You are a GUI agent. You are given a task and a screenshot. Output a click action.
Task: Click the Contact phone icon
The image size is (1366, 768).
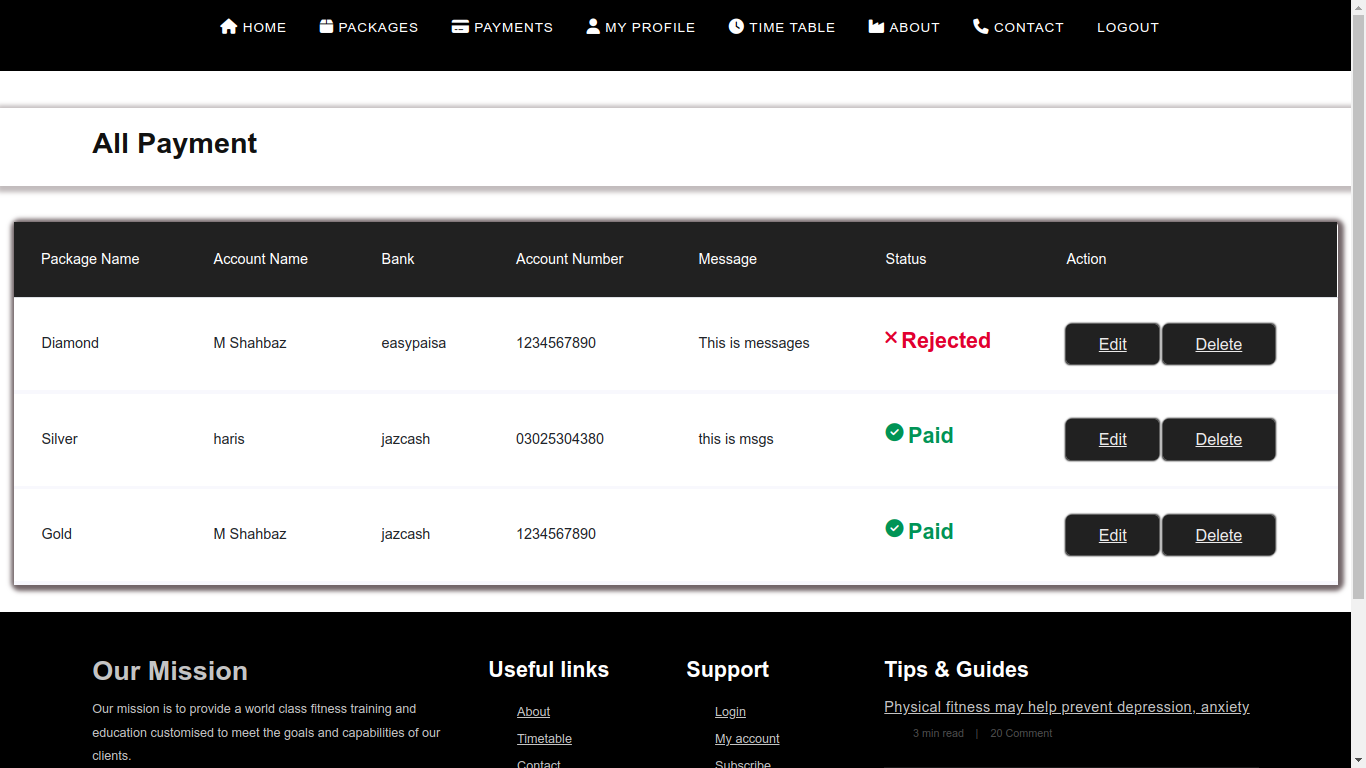(981, 27)
